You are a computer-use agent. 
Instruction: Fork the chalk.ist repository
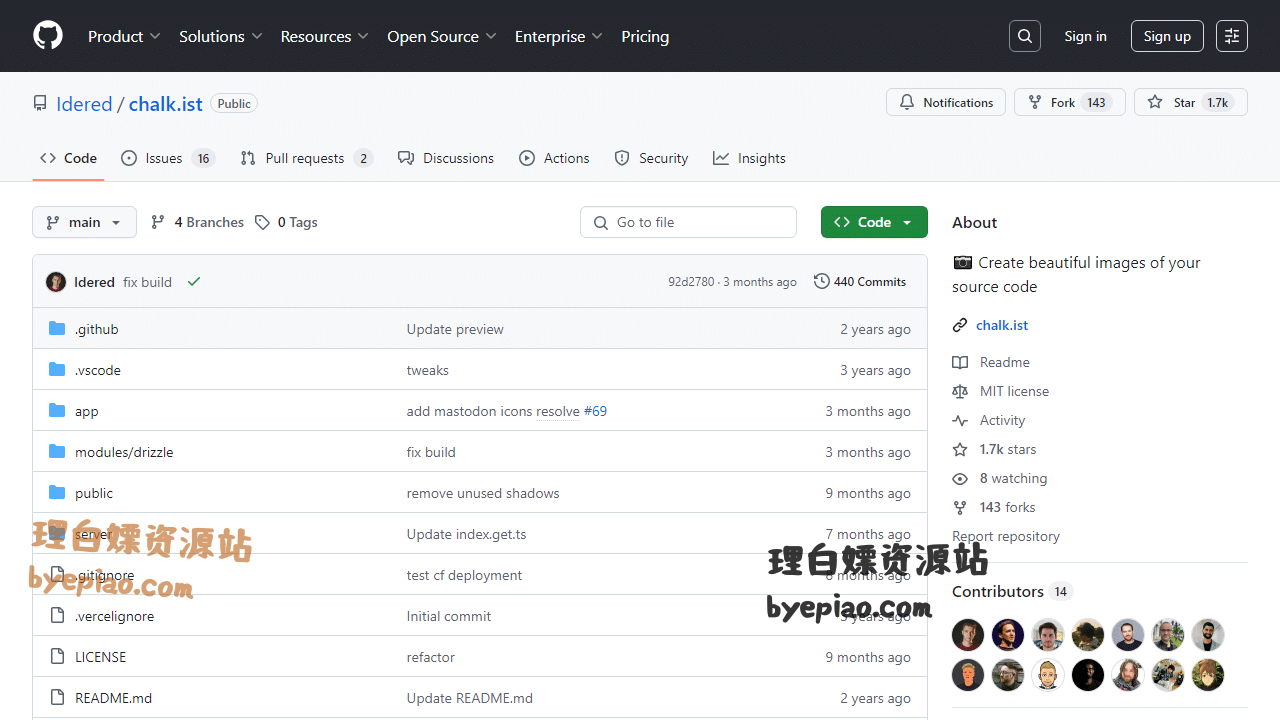[x=1070, y=102]
